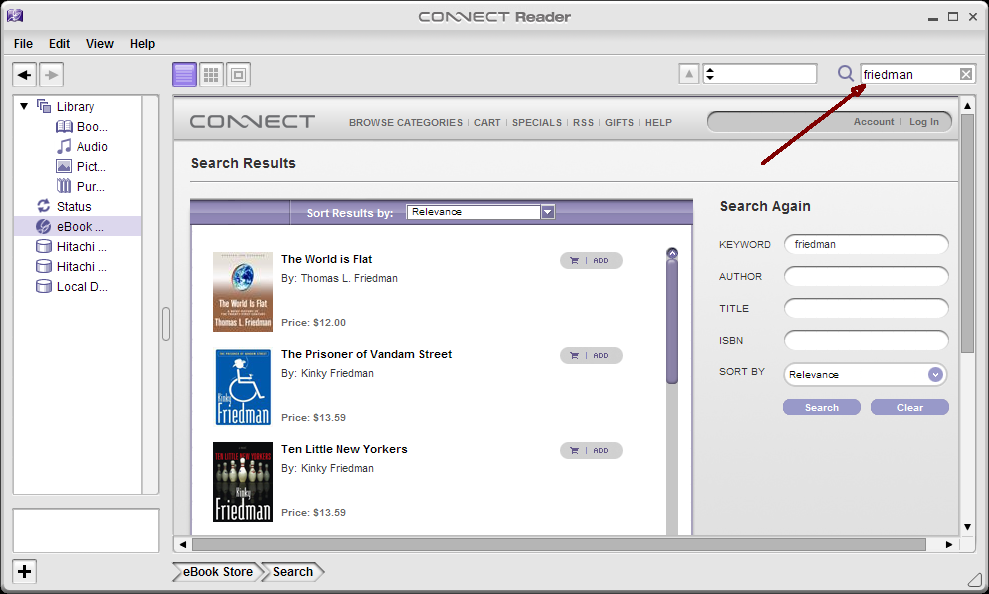Image resolution: width=989 pixels, height=594 pixels.
Task: Switch to single item view
Action: pos(238,74)
